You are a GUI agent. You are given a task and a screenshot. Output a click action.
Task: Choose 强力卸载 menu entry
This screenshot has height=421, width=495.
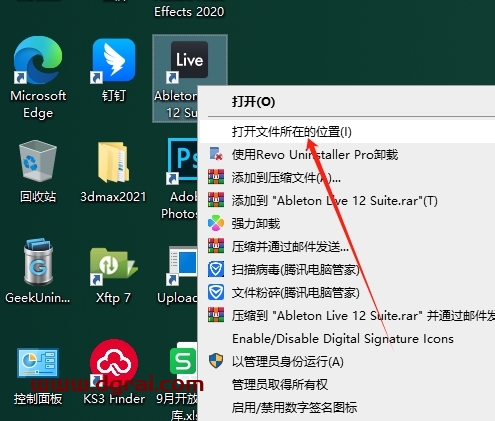(x=347, y=224)
